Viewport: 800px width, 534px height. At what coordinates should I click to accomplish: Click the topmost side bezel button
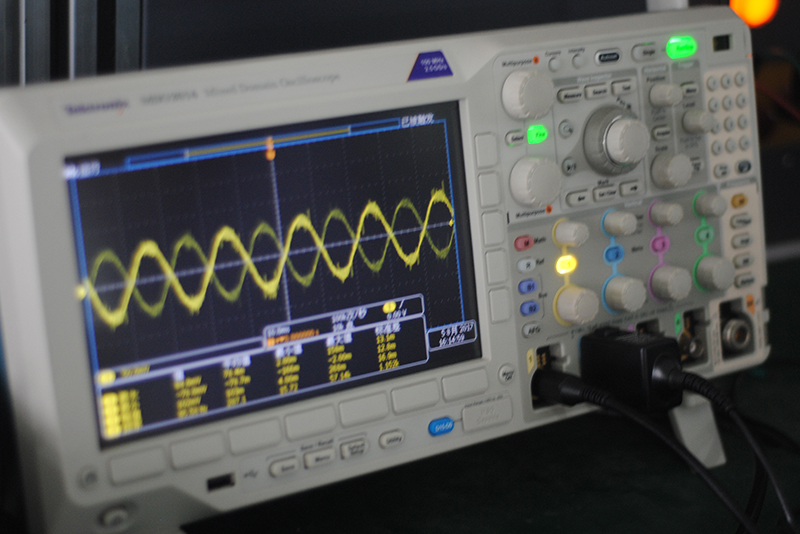tap(486, 150)
